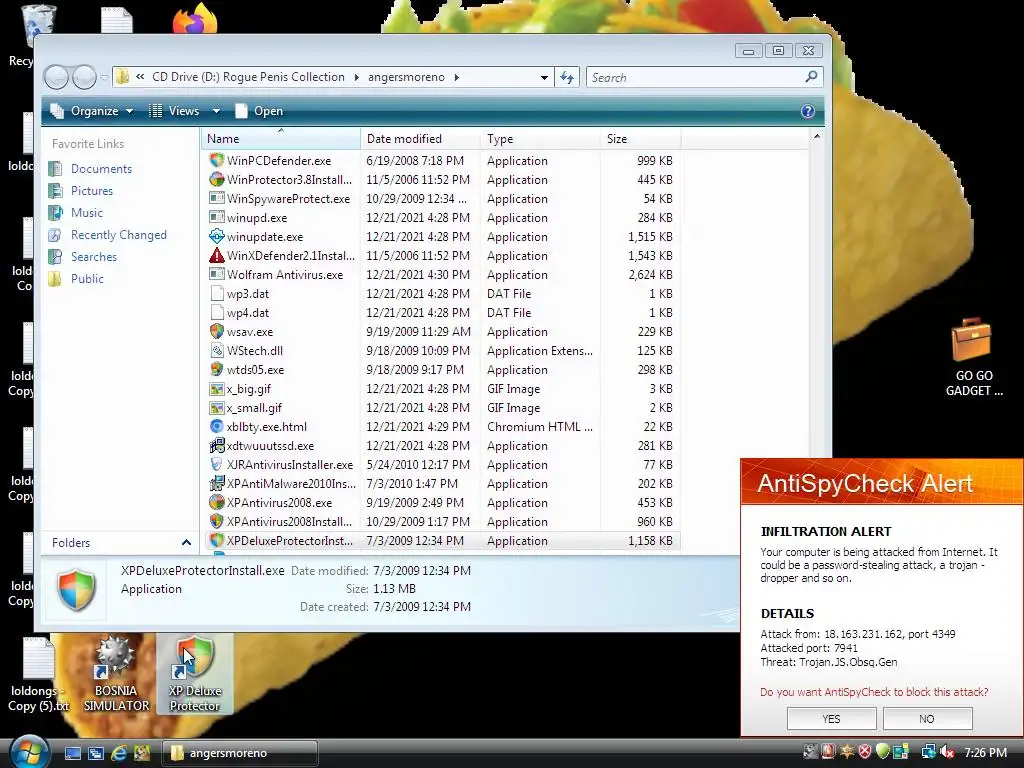The width and height of the screenshot is (1024, 768).
Task: Open the Views dropdown arrow
Action: [x=216, y=111]
